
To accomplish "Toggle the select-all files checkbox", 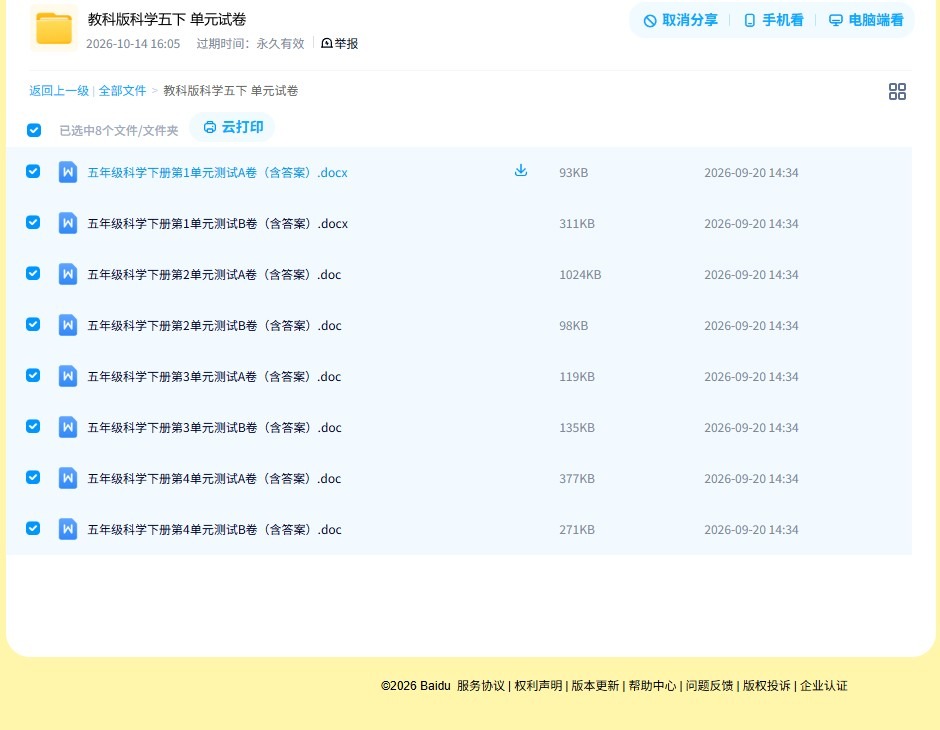I will pos(34,130).
